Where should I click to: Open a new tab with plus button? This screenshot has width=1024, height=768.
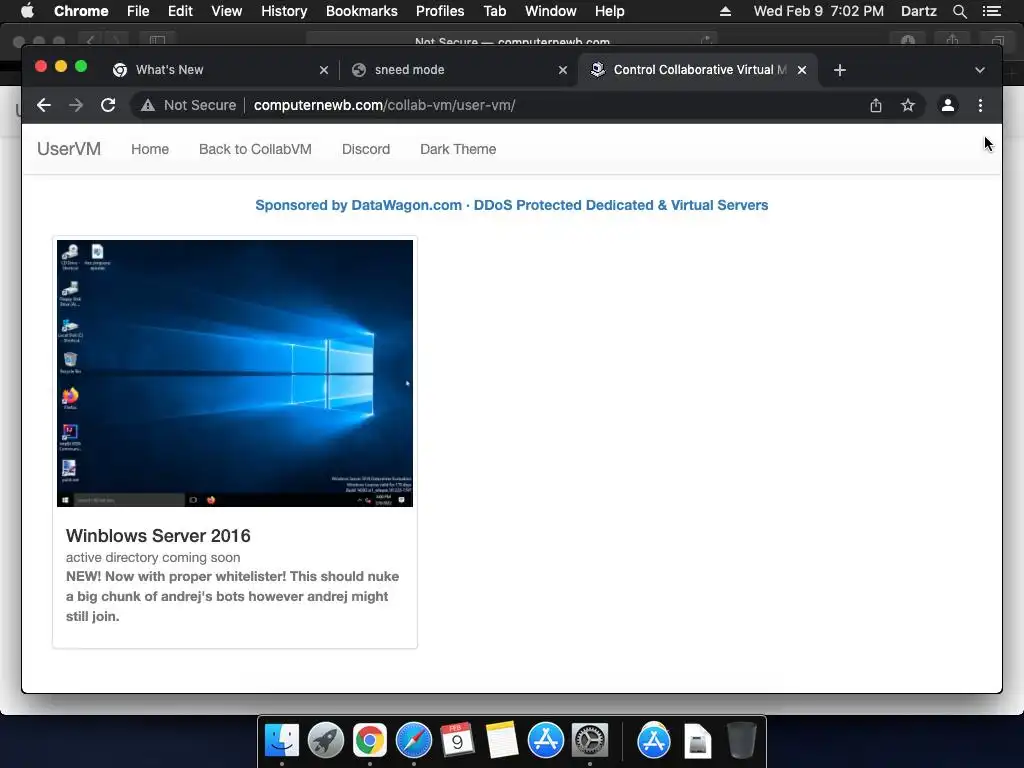(840, 70)
